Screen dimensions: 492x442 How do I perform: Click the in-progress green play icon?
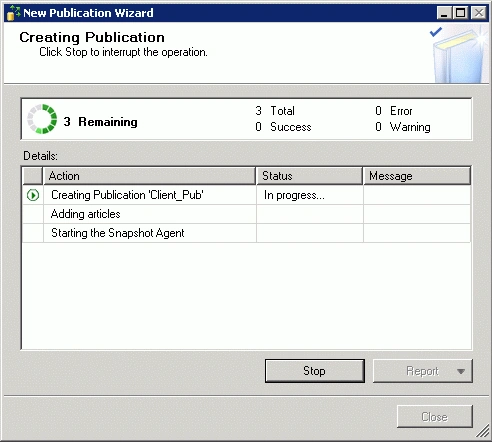point(33,195)
